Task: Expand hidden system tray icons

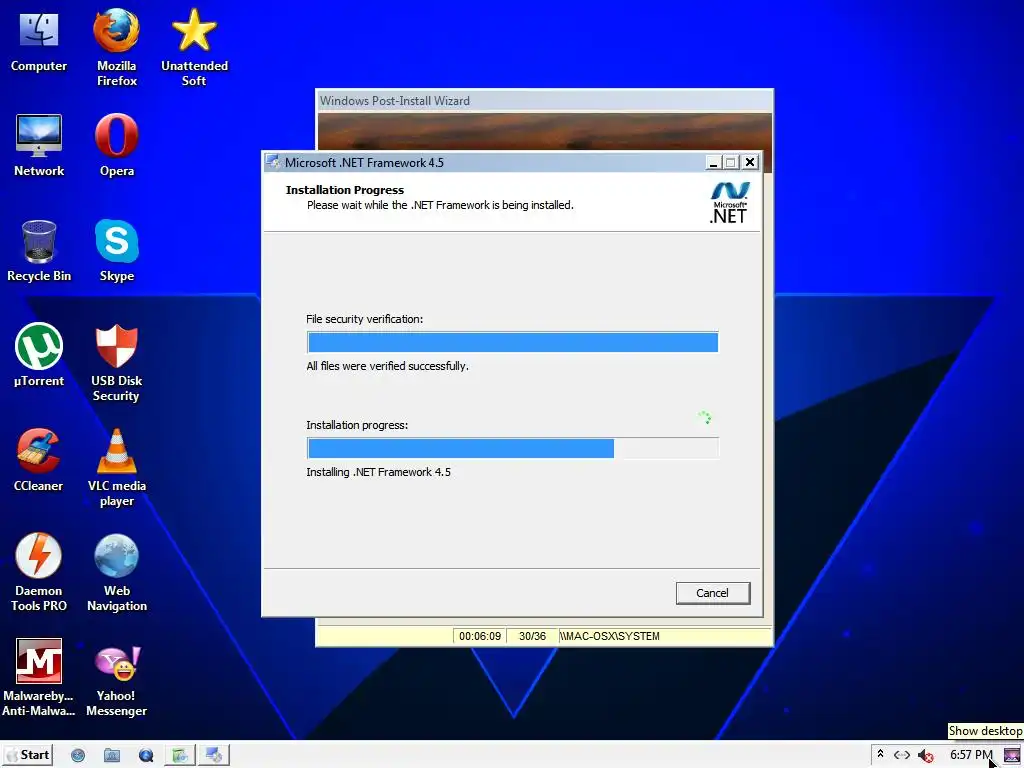Action: [x=880, y=754]
